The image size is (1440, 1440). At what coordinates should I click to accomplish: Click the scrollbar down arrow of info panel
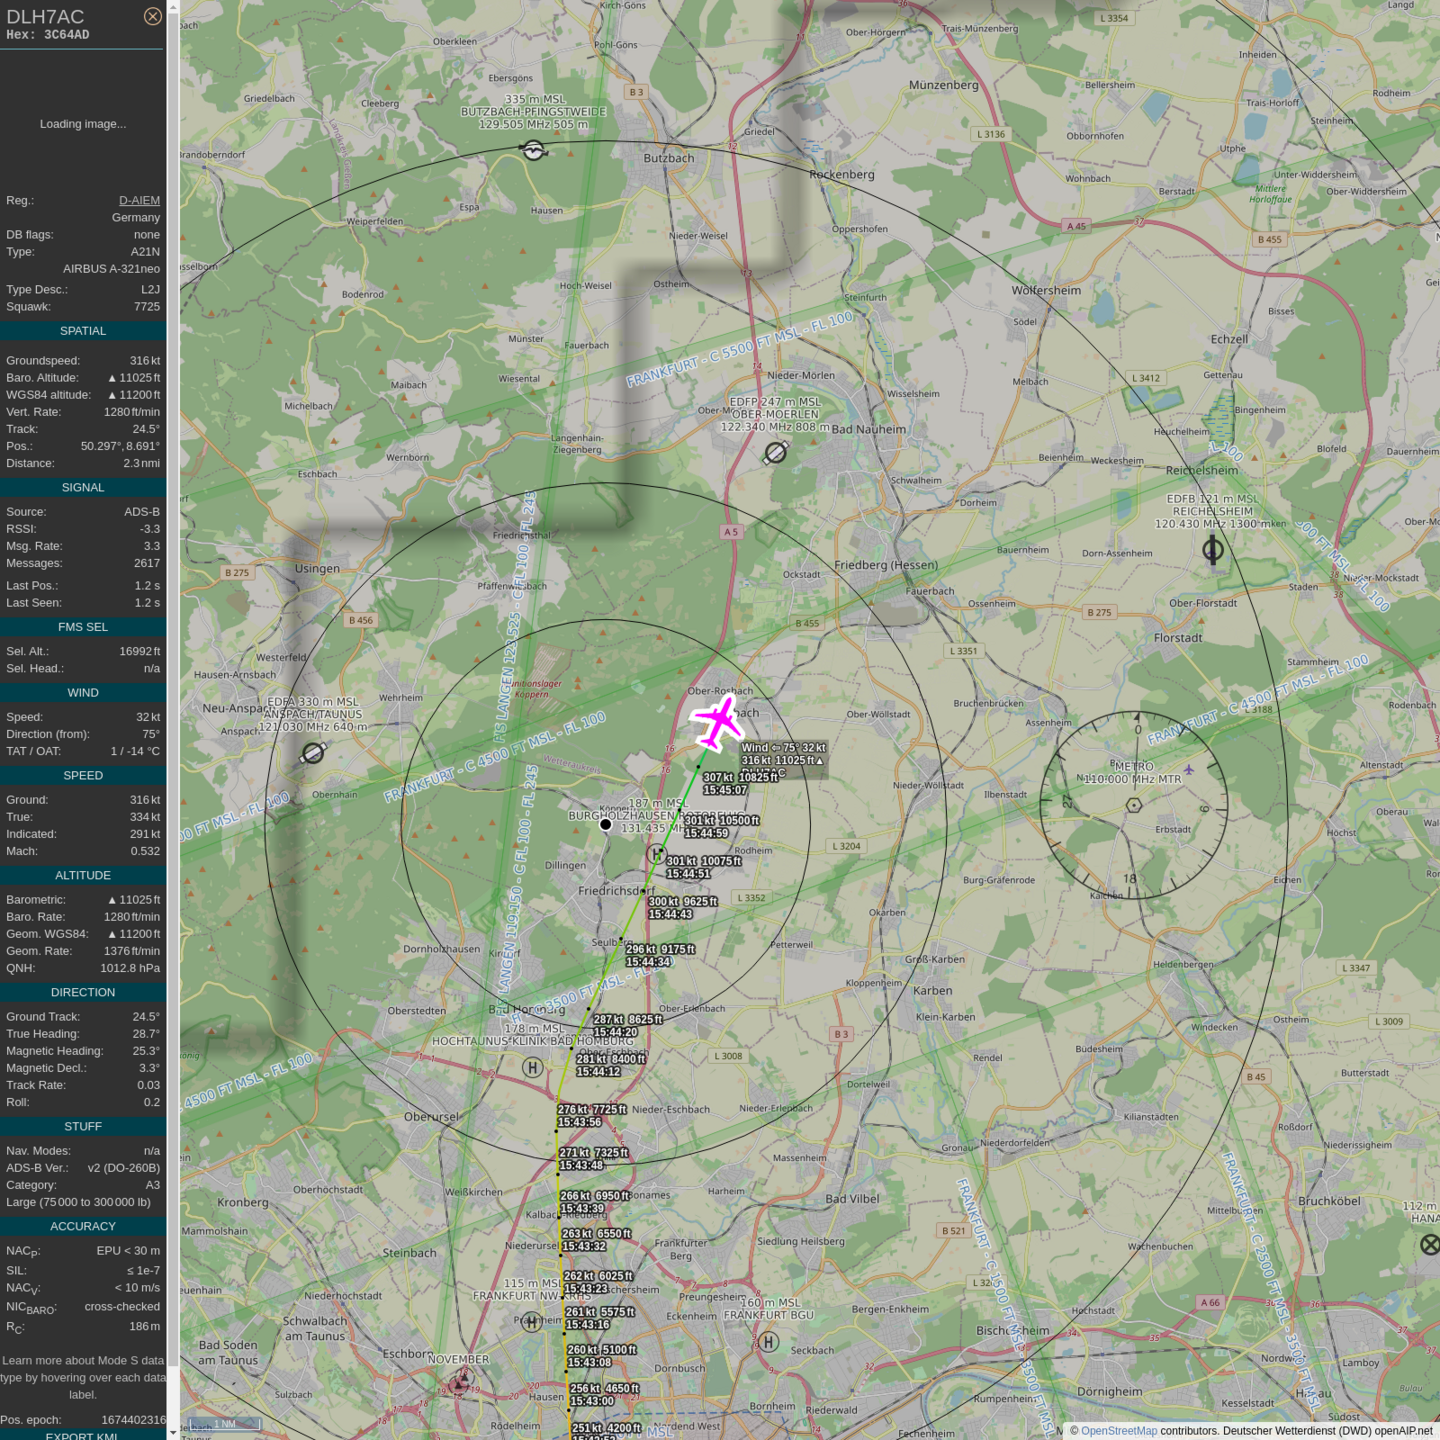[173, 1432]
